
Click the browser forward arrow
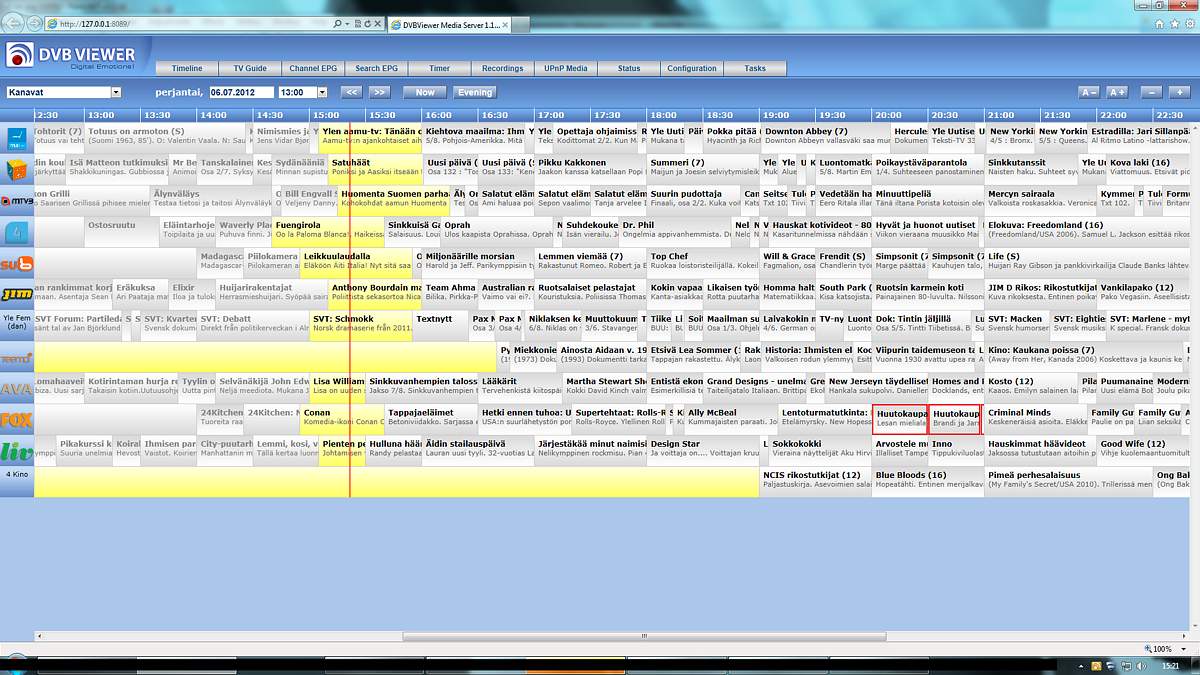36,22
